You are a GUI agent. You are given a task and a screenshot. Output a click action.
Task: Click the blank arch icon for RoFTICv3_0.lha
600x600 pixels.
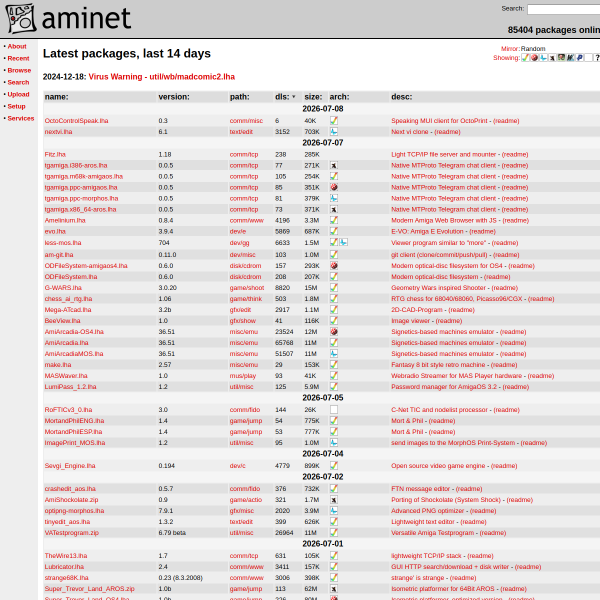point(334,410)
